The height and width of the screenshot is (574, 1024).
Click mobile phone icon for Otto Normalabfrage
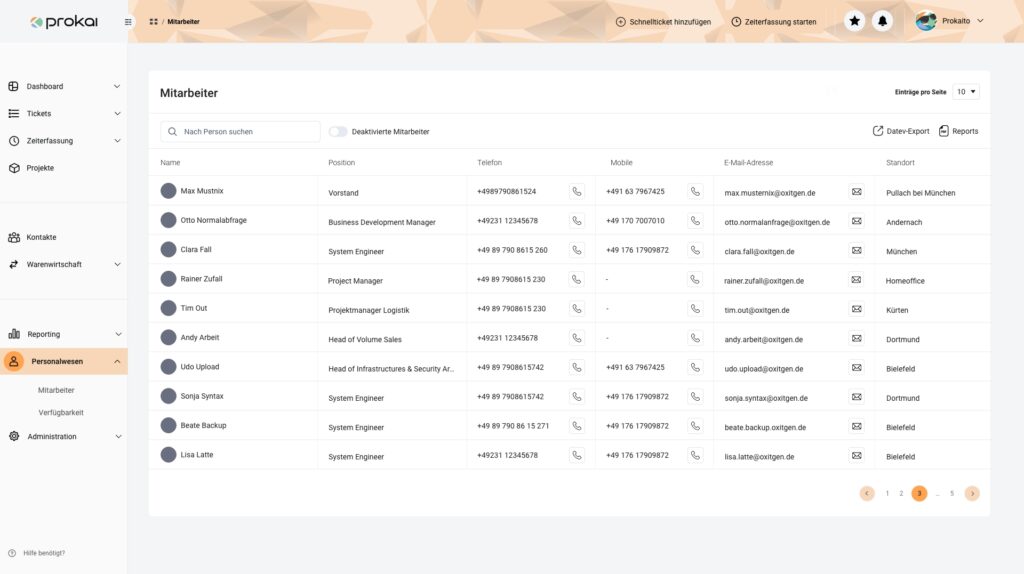pyautogui.click(x=695, y=221)
